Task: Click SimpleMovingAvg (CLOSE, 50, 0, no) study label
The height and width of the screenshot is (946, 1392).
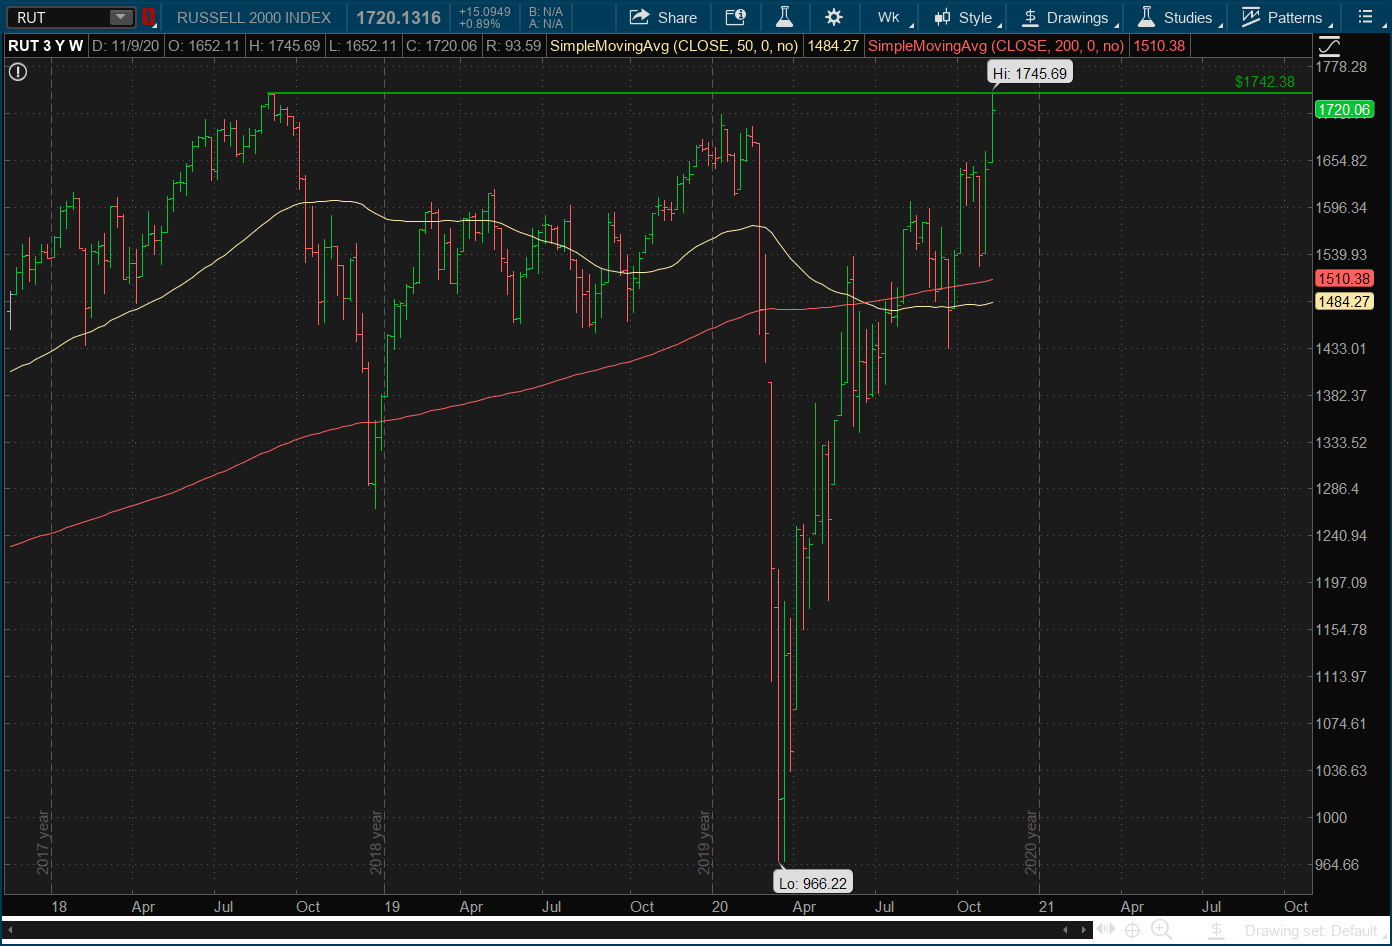Action: click(674, 46)
